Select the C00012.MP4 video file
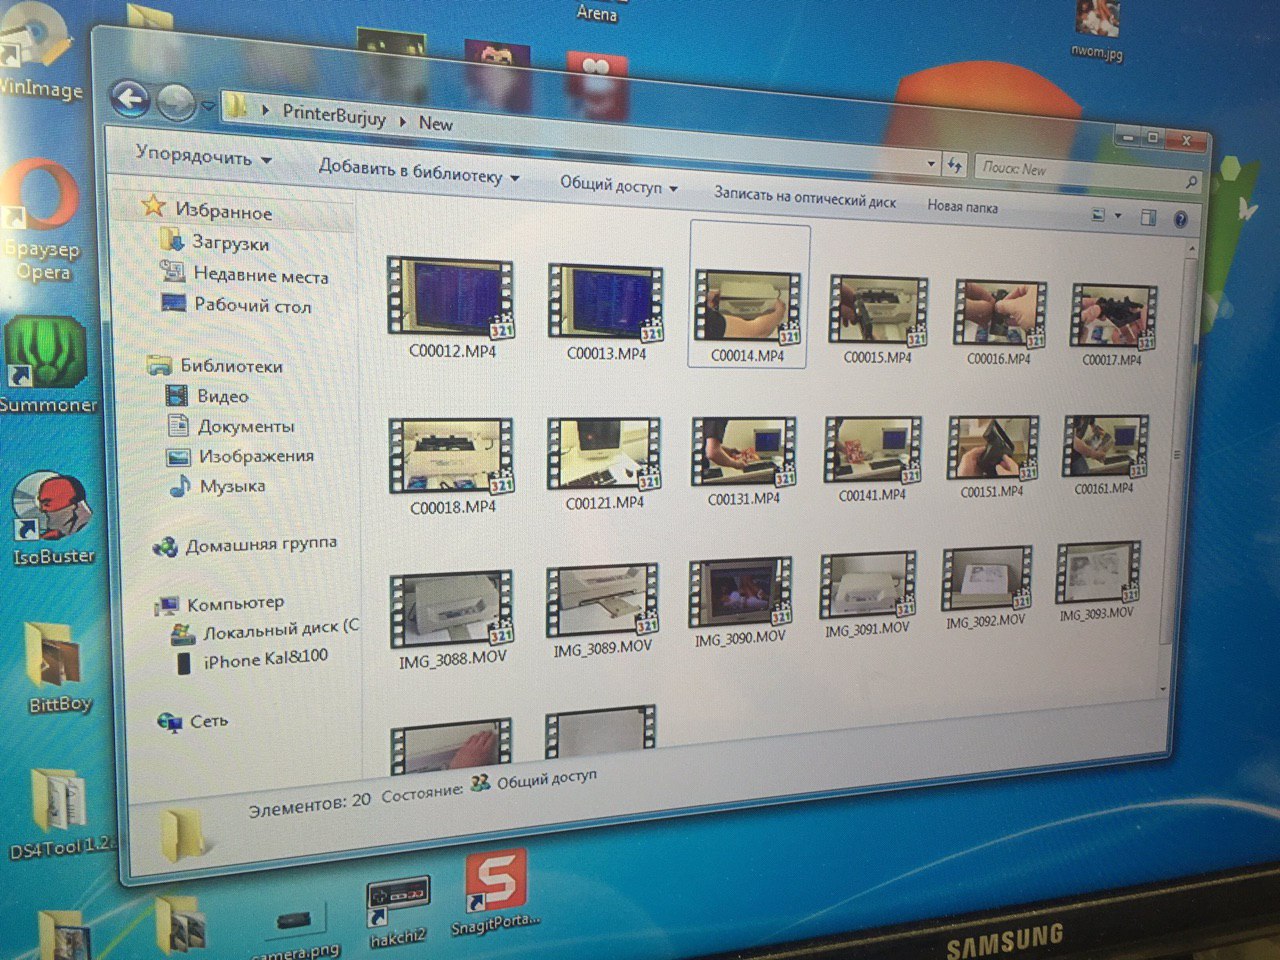 [x=452, y=308]
